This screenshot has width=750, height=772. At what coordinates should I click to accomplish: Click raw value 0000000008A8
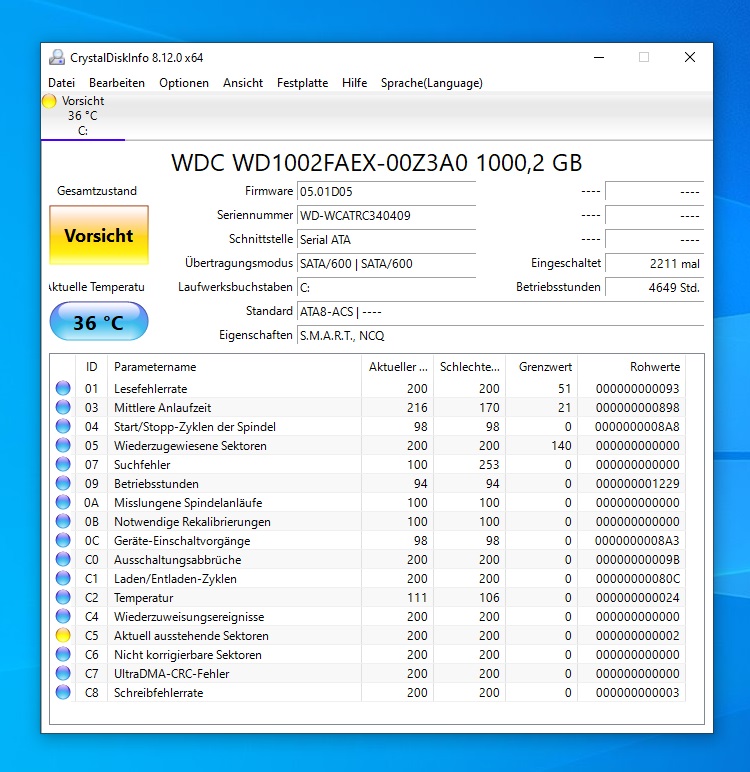(x=637, y=427)
